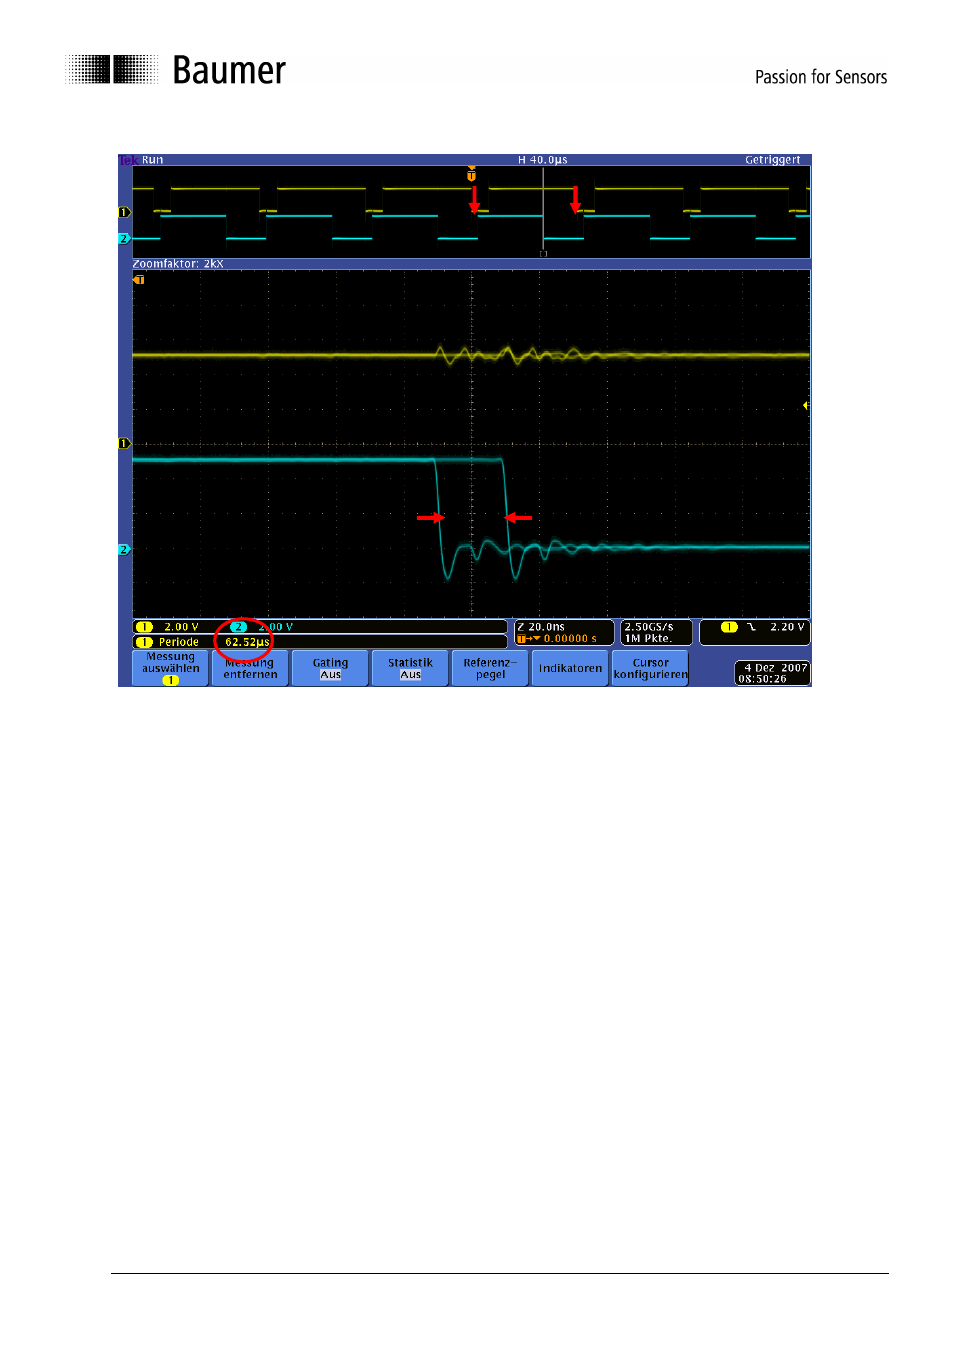This screenshot has height=1350, width=954.
Task: Click the Getriggert status label
Action: point(773,160)
